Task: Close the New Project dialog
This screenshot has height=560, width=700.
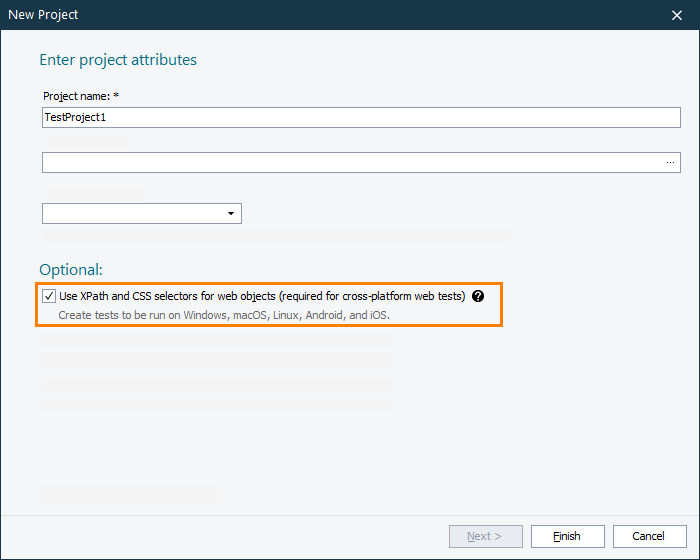Action: pos(677,15)
